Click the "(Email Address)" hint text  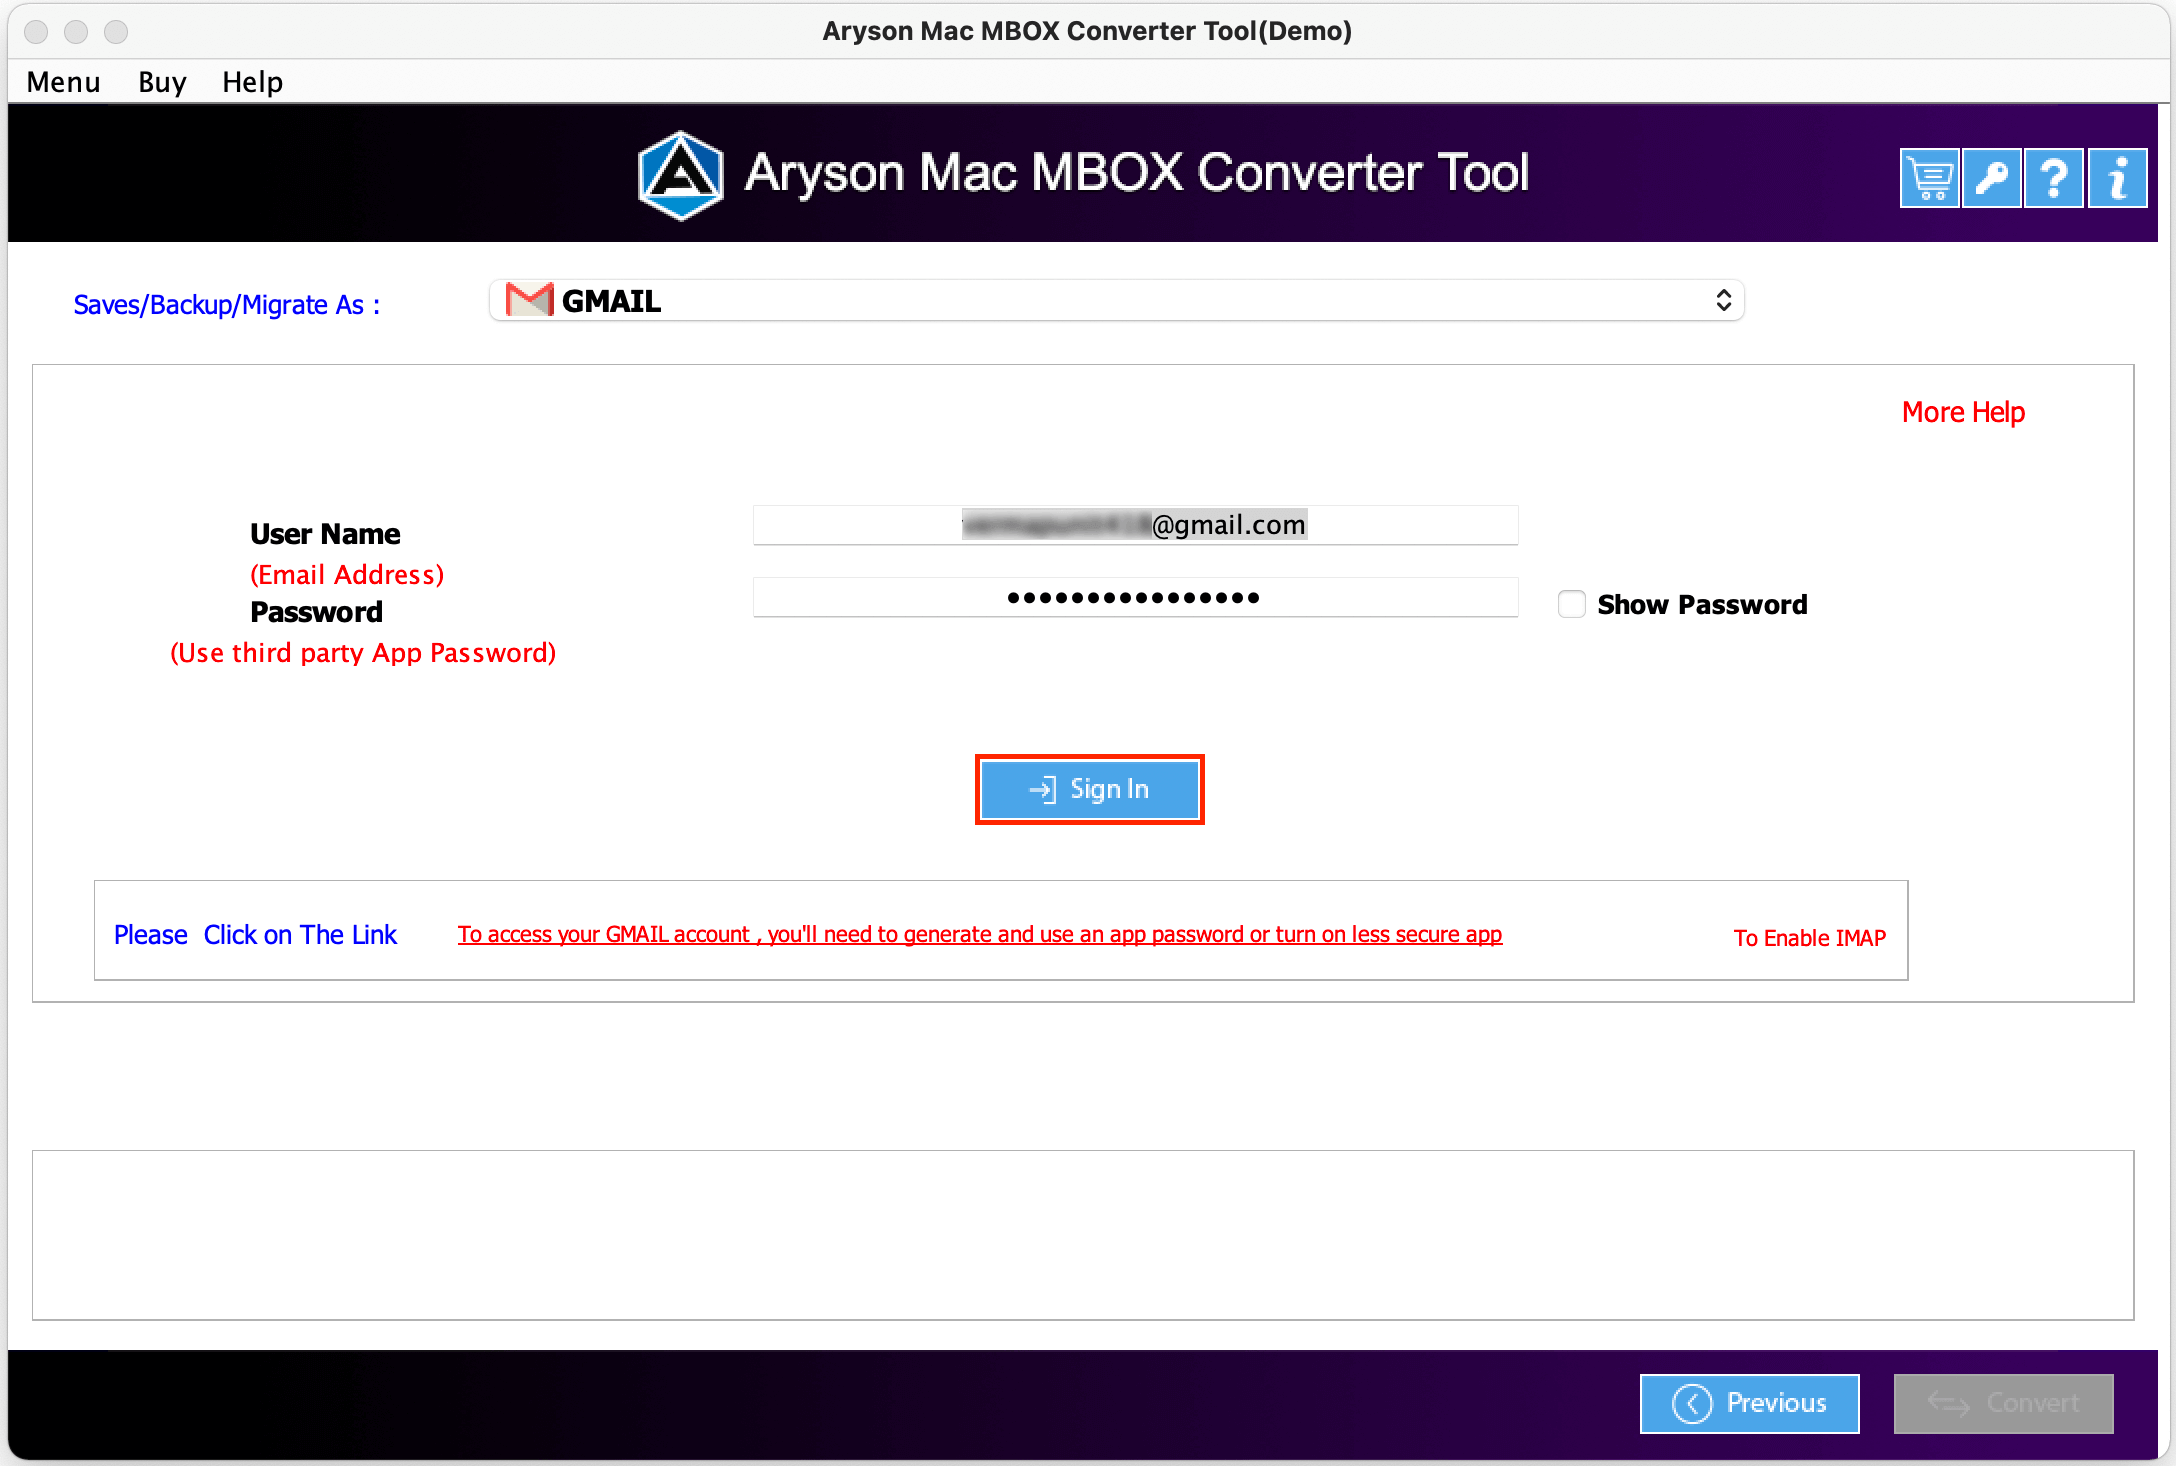[347, 575]
